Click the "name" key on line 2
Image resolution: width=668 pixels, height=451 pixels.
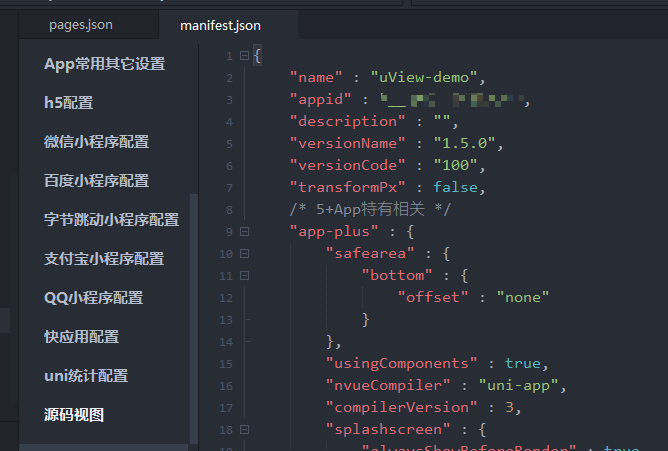(316, 78)
